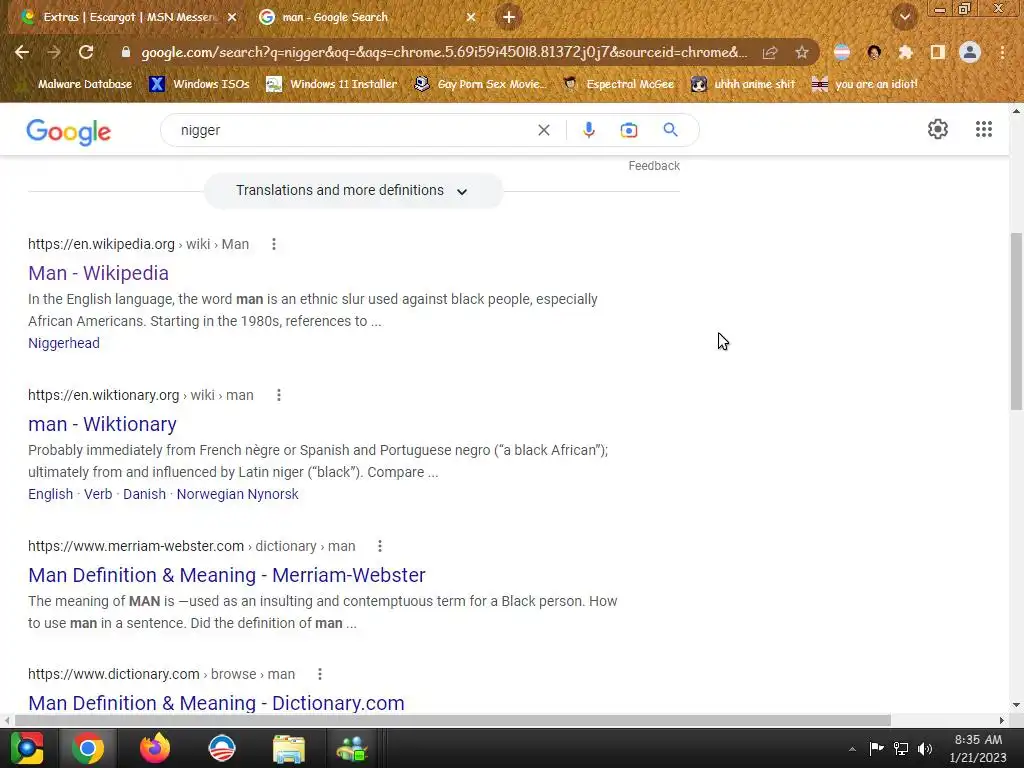Open the volume control in system tray

(925, 749)
